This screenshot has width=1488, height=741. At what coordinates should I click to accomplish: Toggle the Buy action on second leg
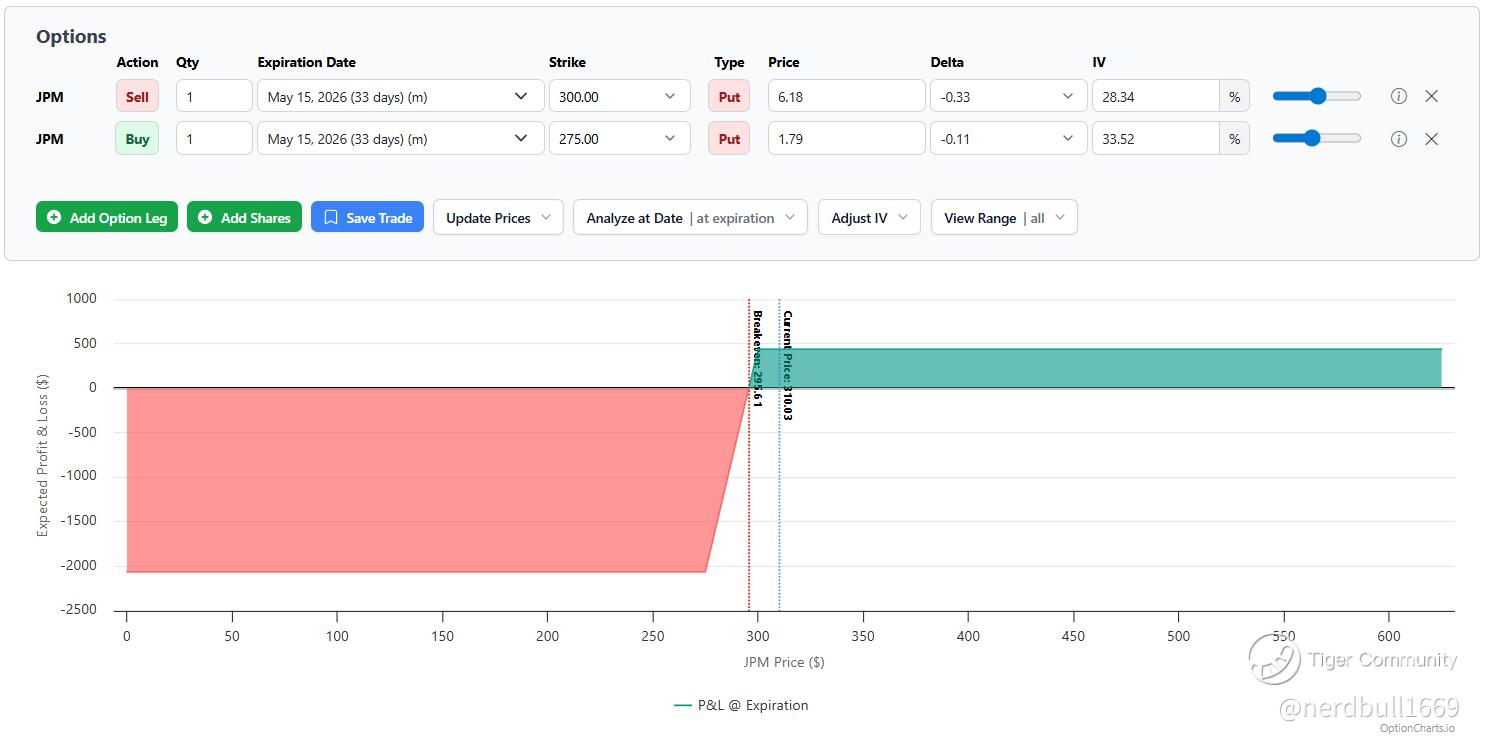tap(137, 139)
